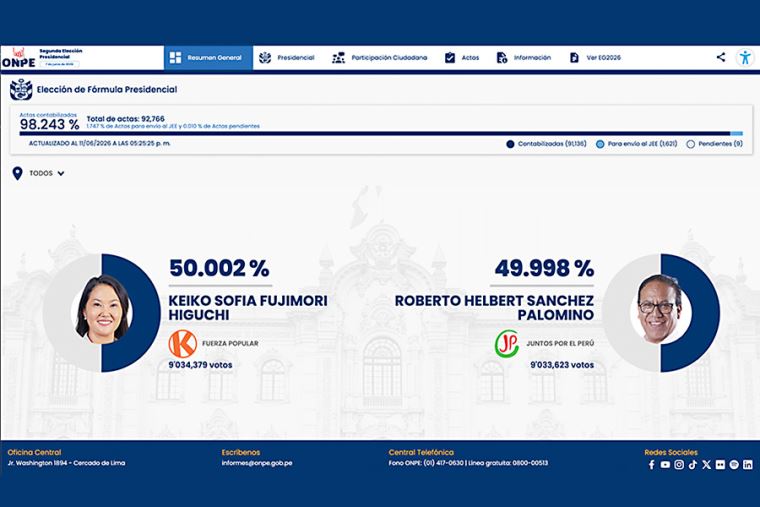Click the Para envío al JEE legend dot
The width and height of the screenshot is (760, 507).
600,144
